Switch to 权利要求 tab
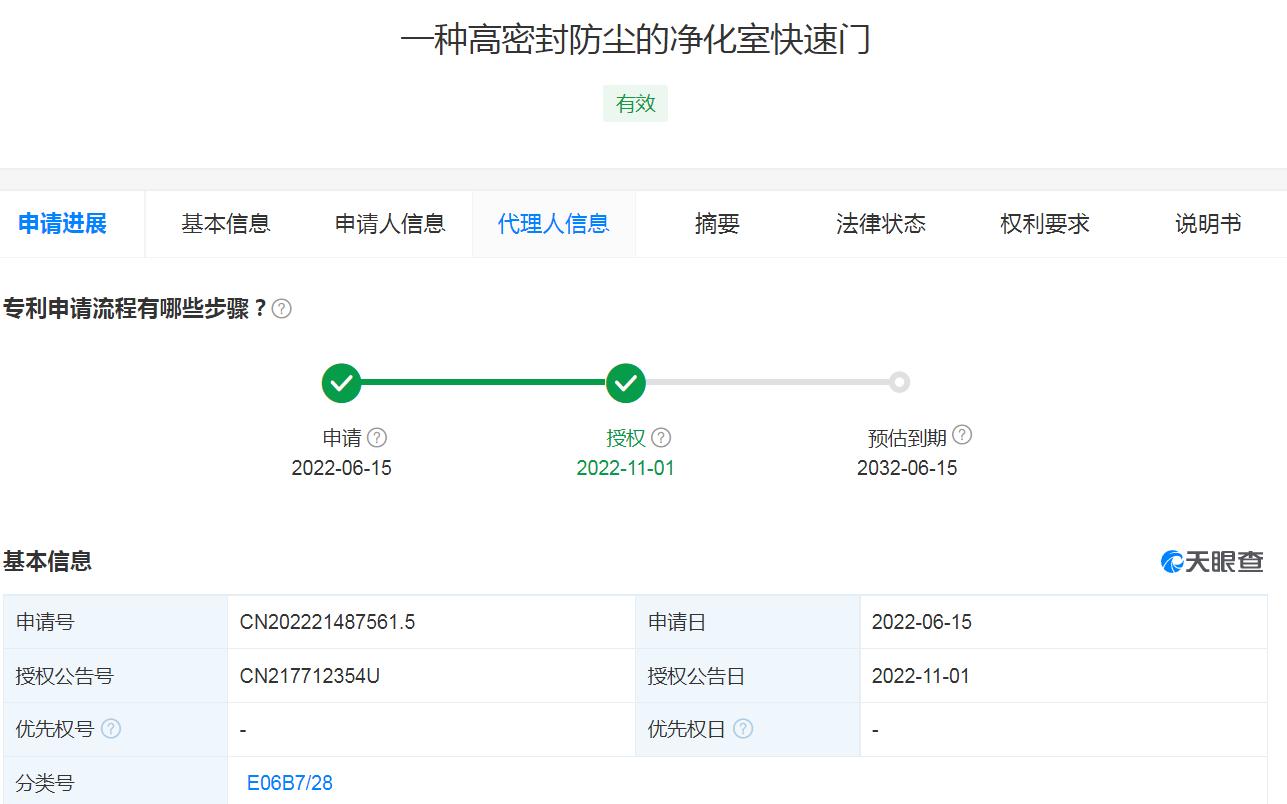Viewport: 1287px width, 804px height. [x=1045, y=224]
